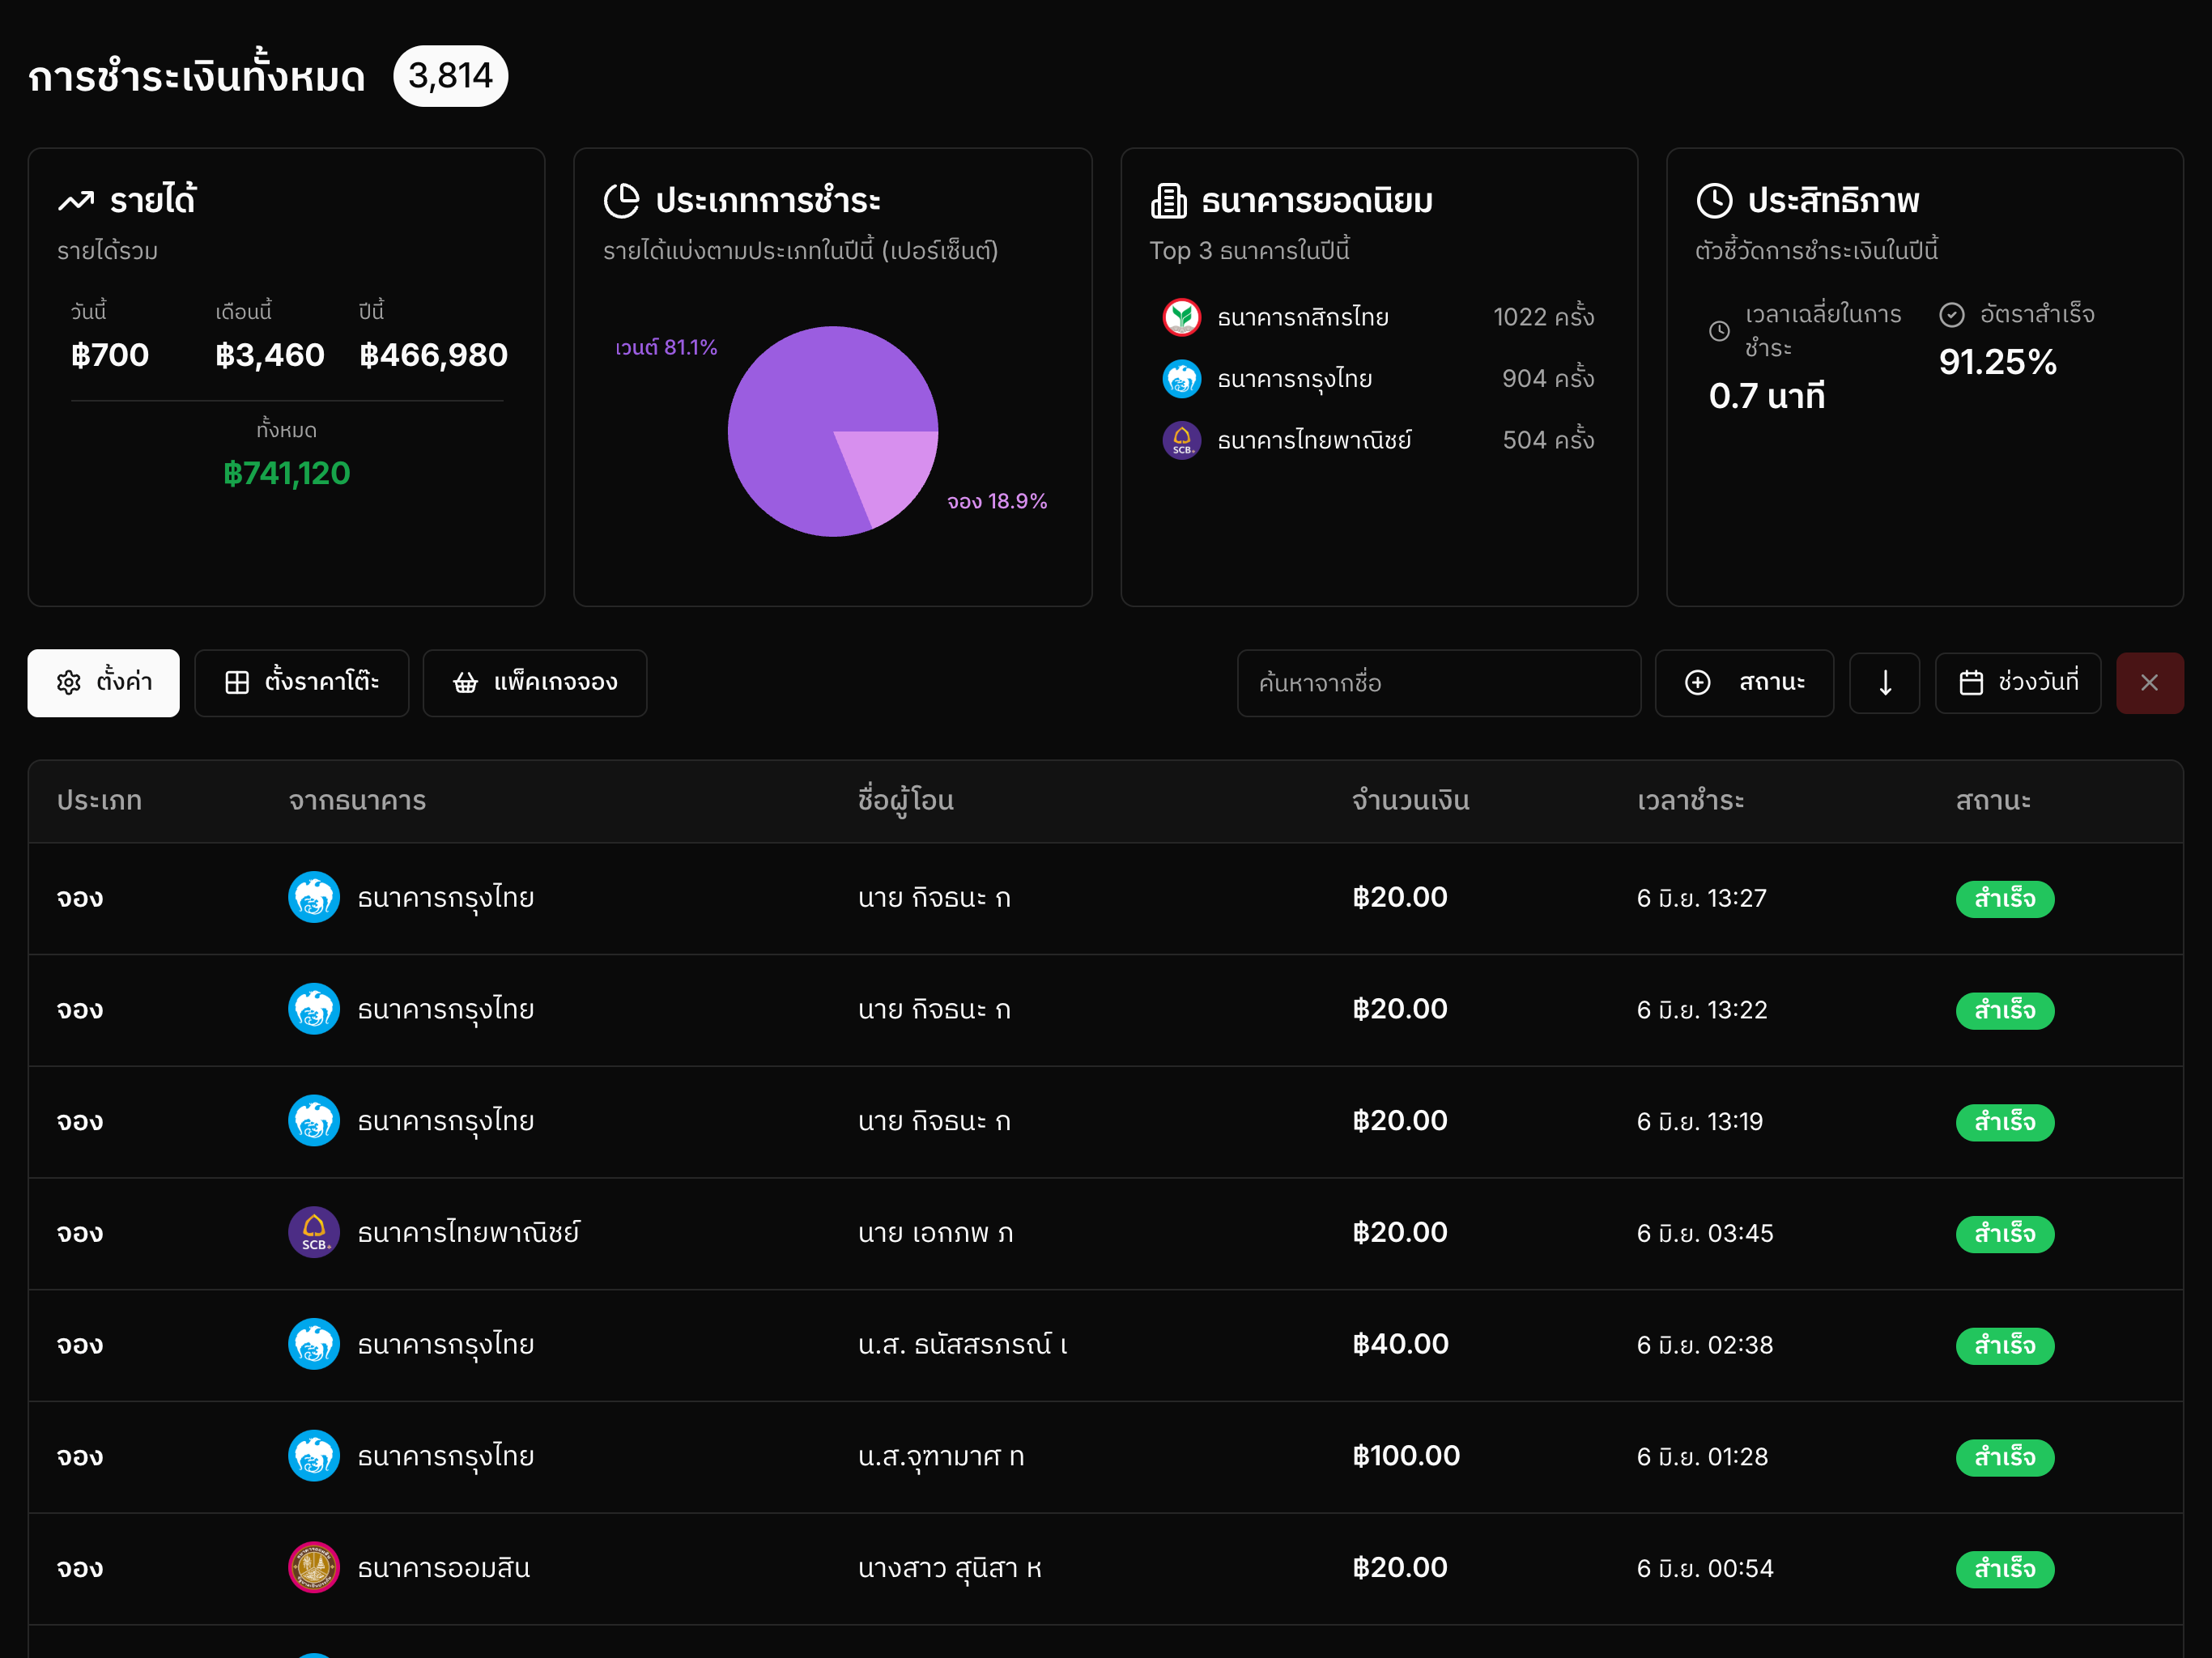
Task: Open the ช่วงวันที่ date range picker
Action: [x=2018, y=683]
